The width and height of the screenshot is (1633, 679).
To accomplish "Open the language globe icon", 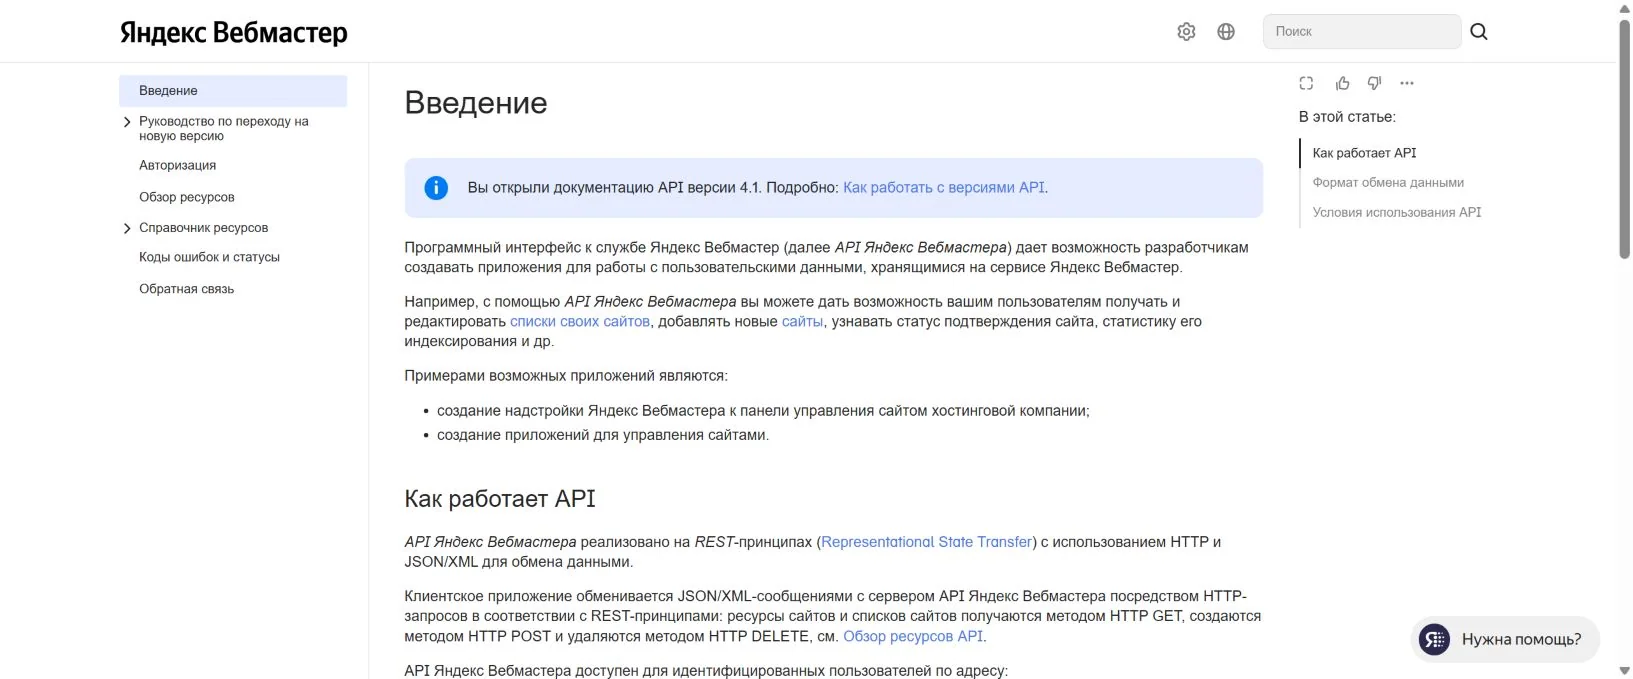I will click(x=1226, y=32).
